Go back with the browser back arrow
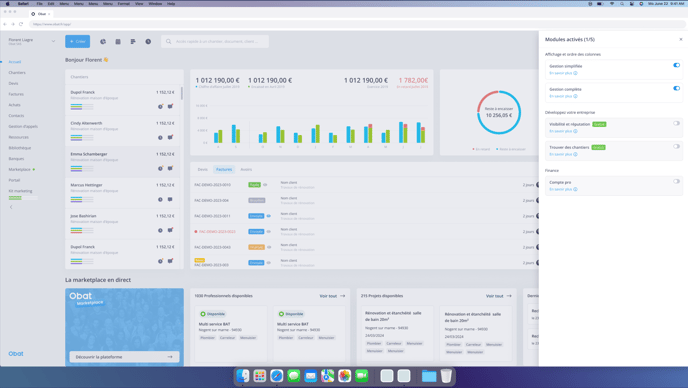 pyautogui.click(x=5, y=24)
